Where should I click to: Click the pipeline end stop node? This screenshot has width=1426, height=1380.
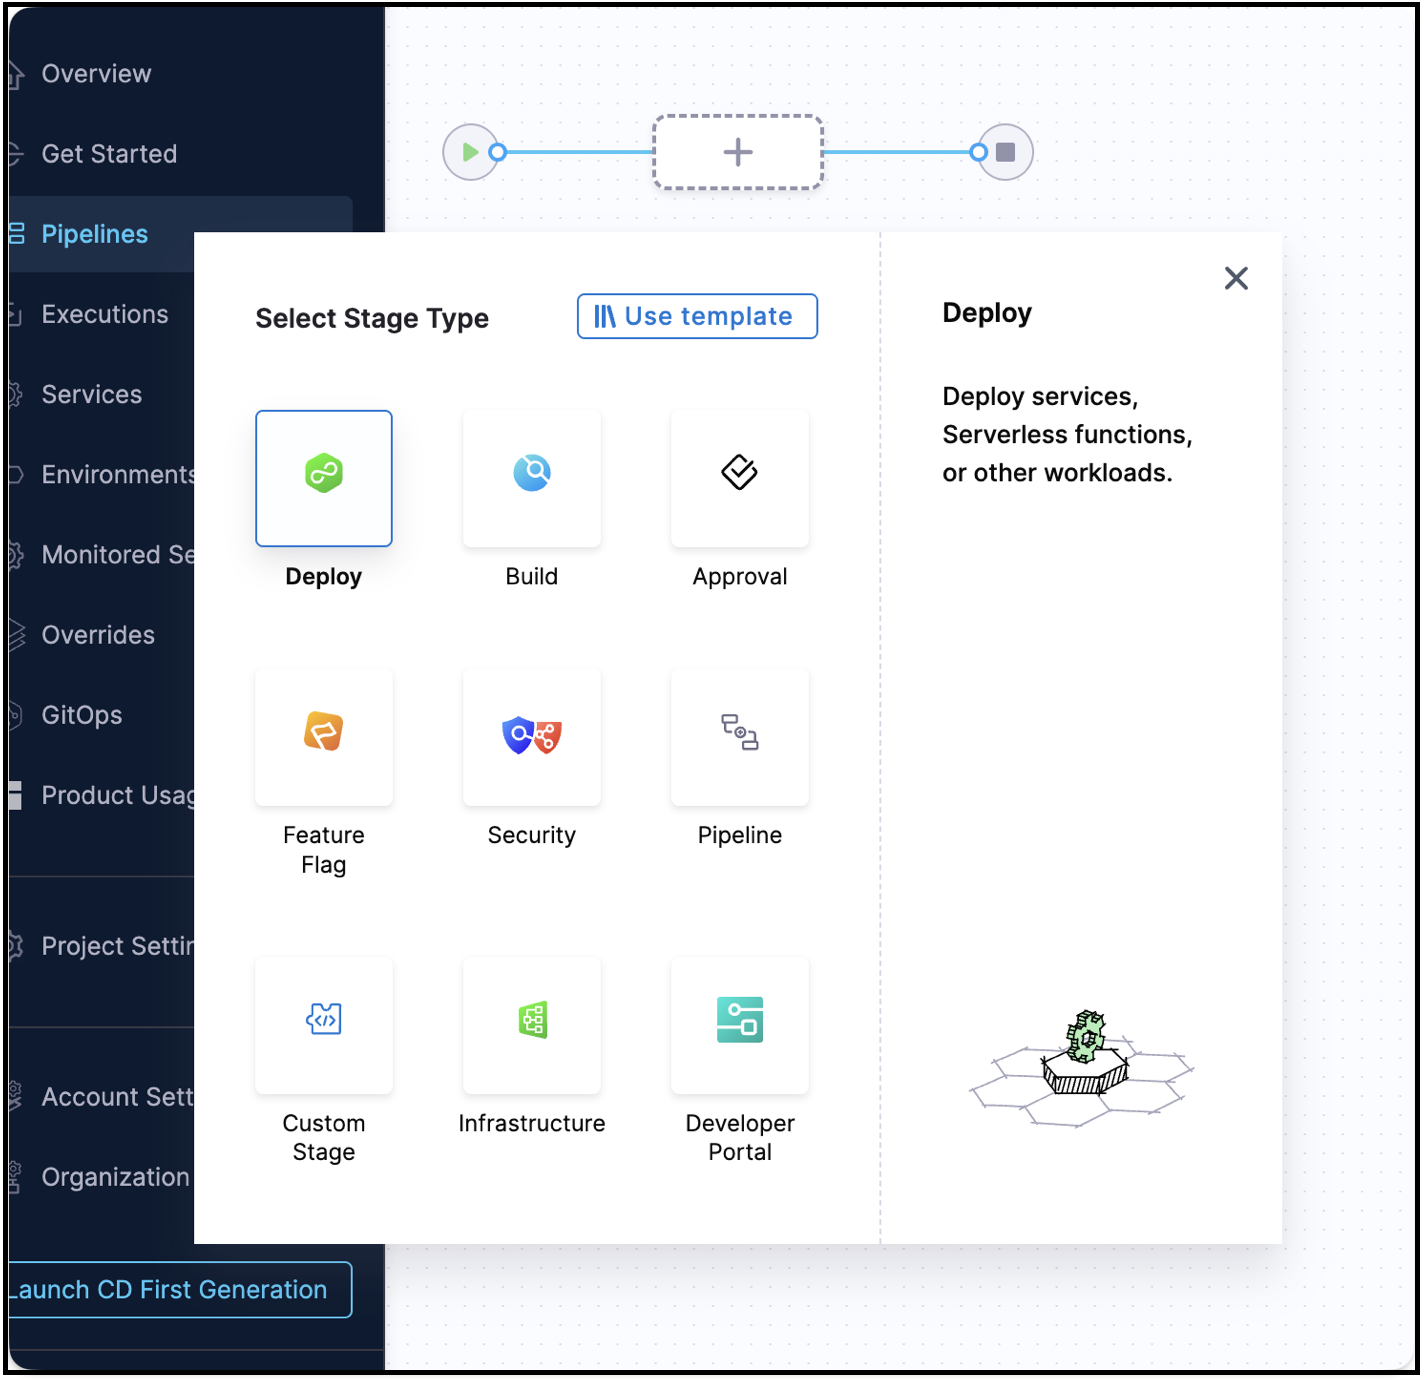[1006, 152]
